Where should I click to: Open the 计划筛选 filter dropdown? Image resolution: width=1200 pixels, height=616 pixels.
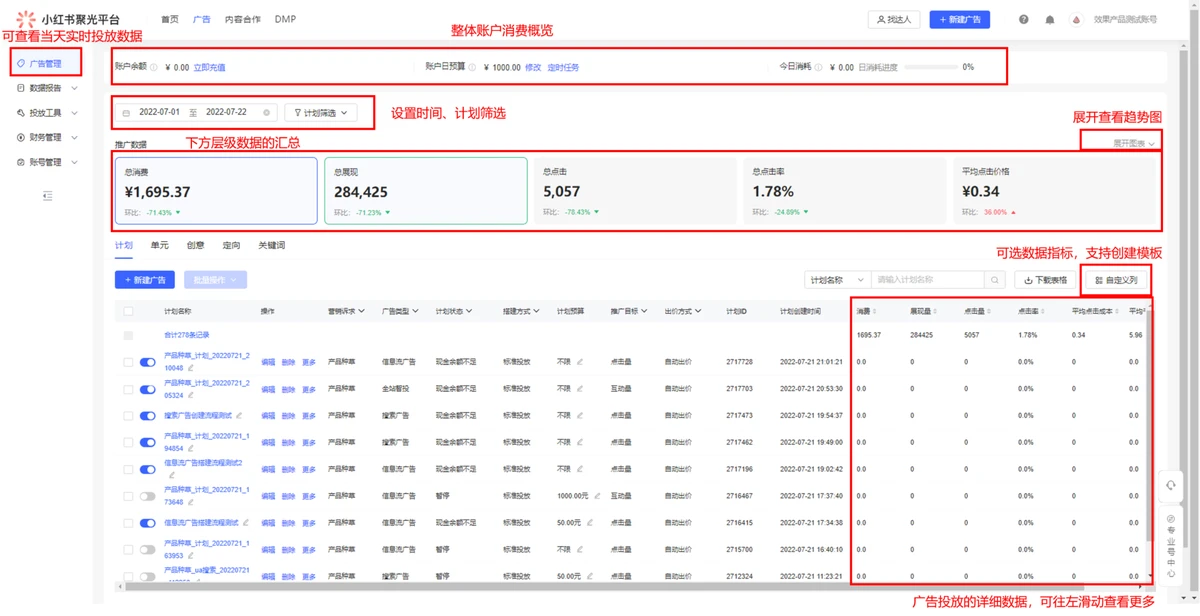click(321, 113)
